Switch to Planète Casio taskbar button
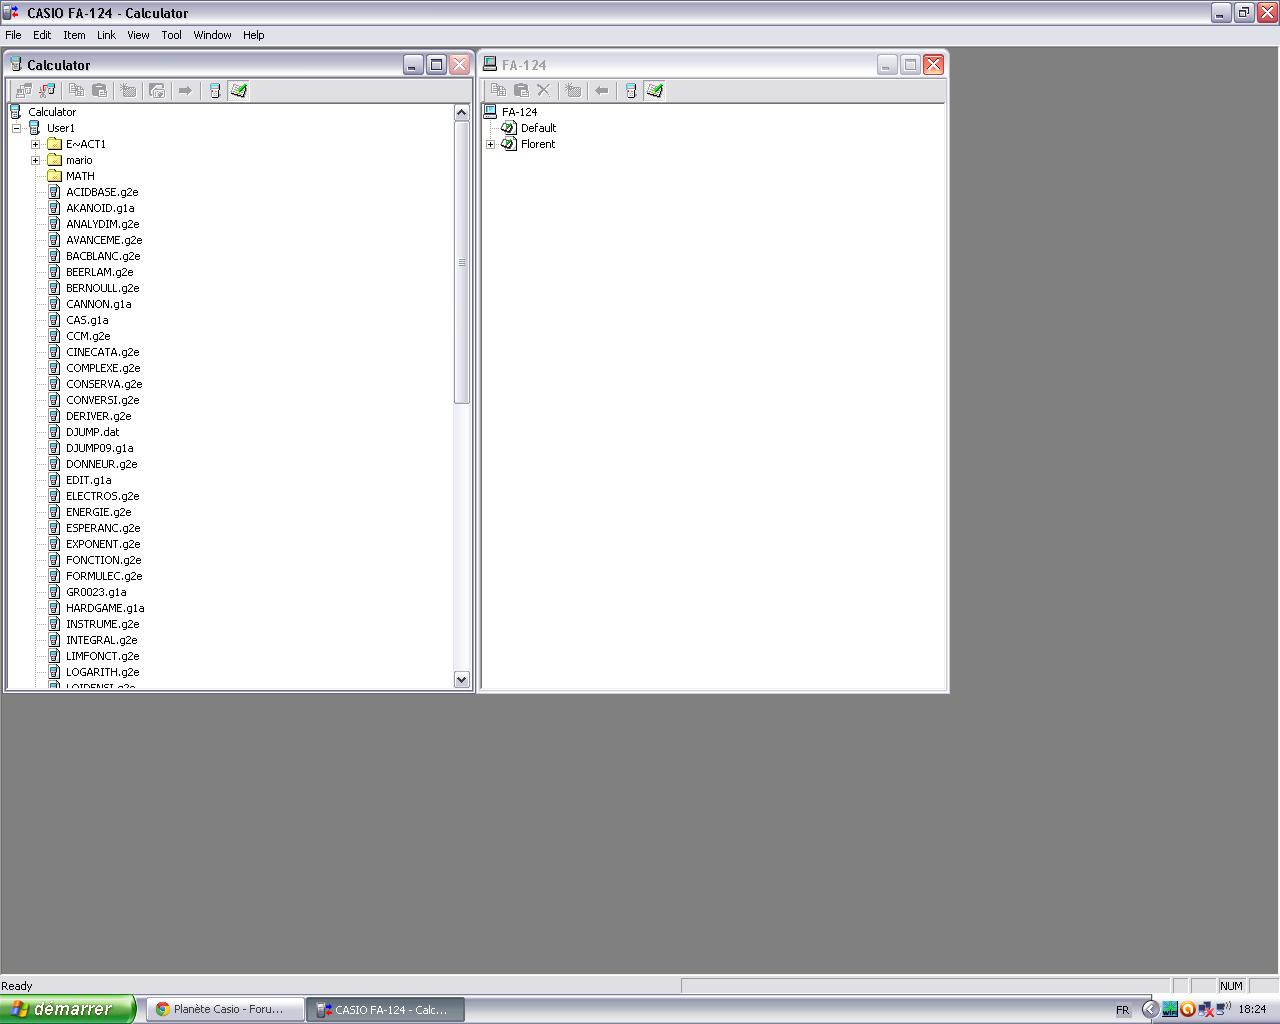Viewport: 1280px width, 1024px height. tap(226, 1009)
